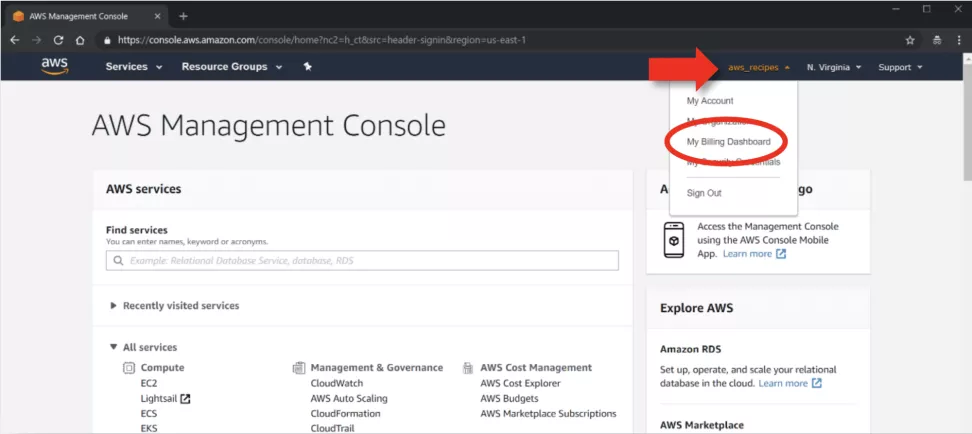The height and width of the screenshot is (434, 972).
Task: Open the Support dropdown menu
Action: (x=900, y=68)
